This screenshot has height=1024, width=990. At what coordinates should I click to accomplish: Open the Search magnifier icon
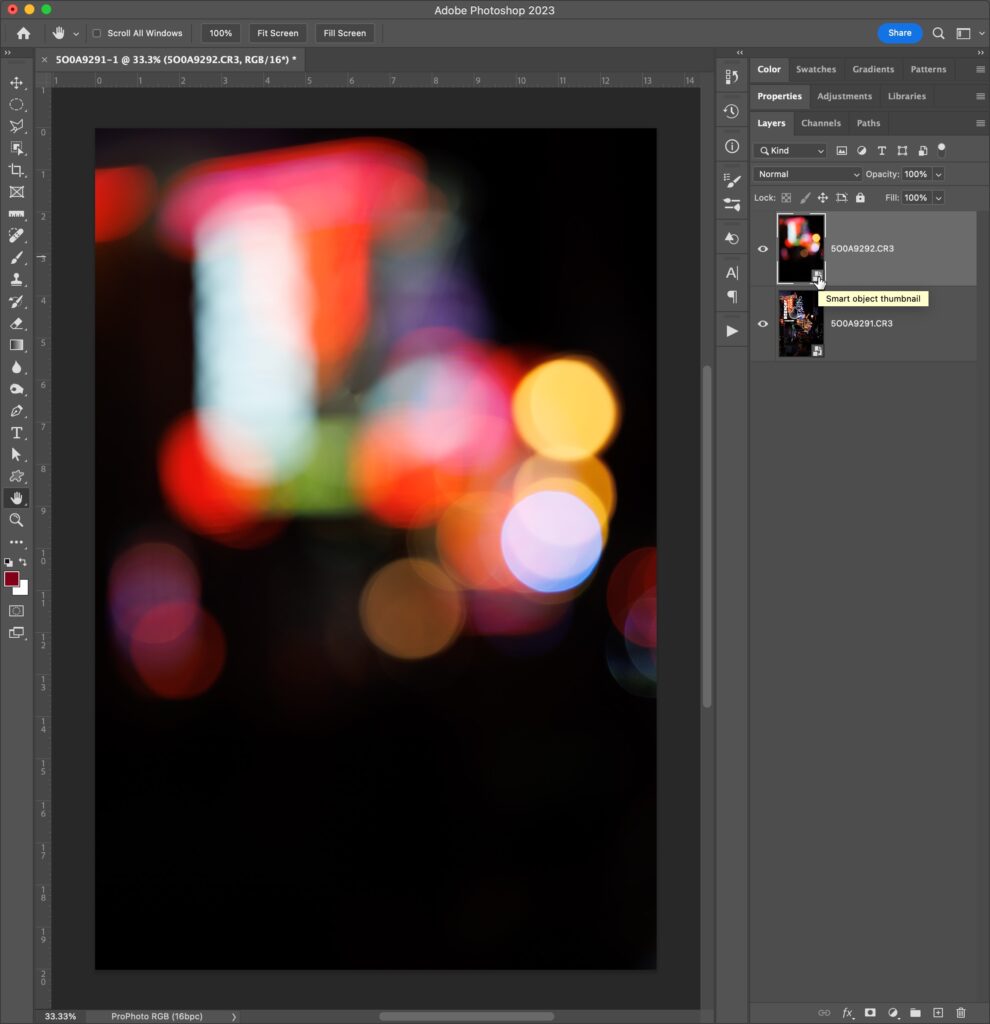pyautogui.click(x=938, y=33)
